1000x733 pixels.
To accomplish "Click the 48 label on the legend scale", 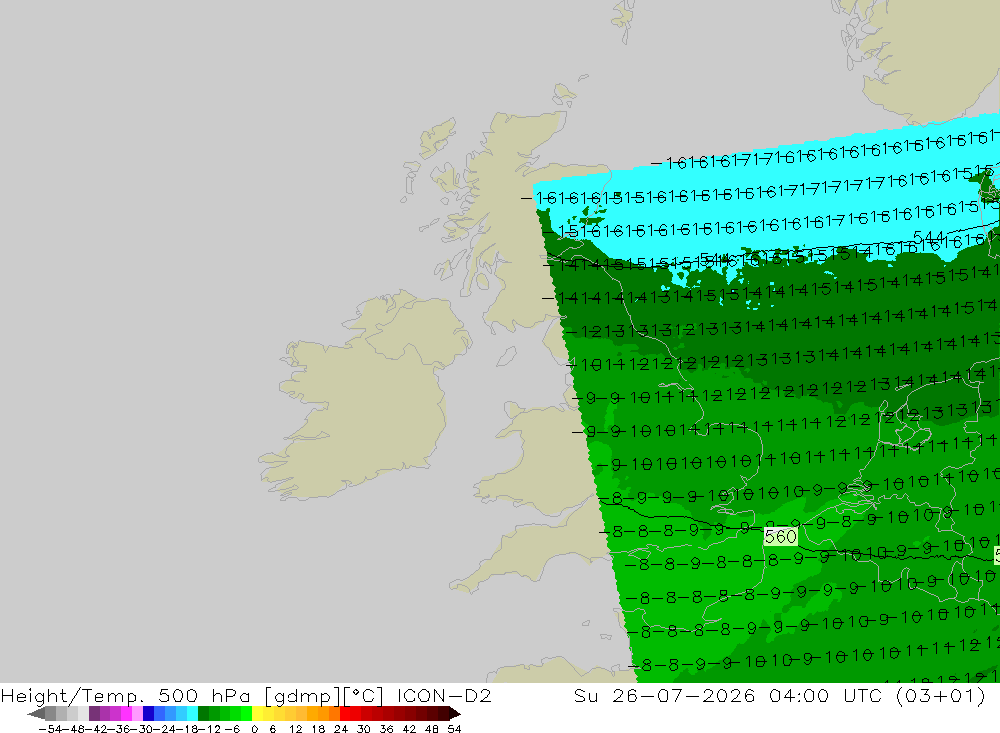I will 432,729.
